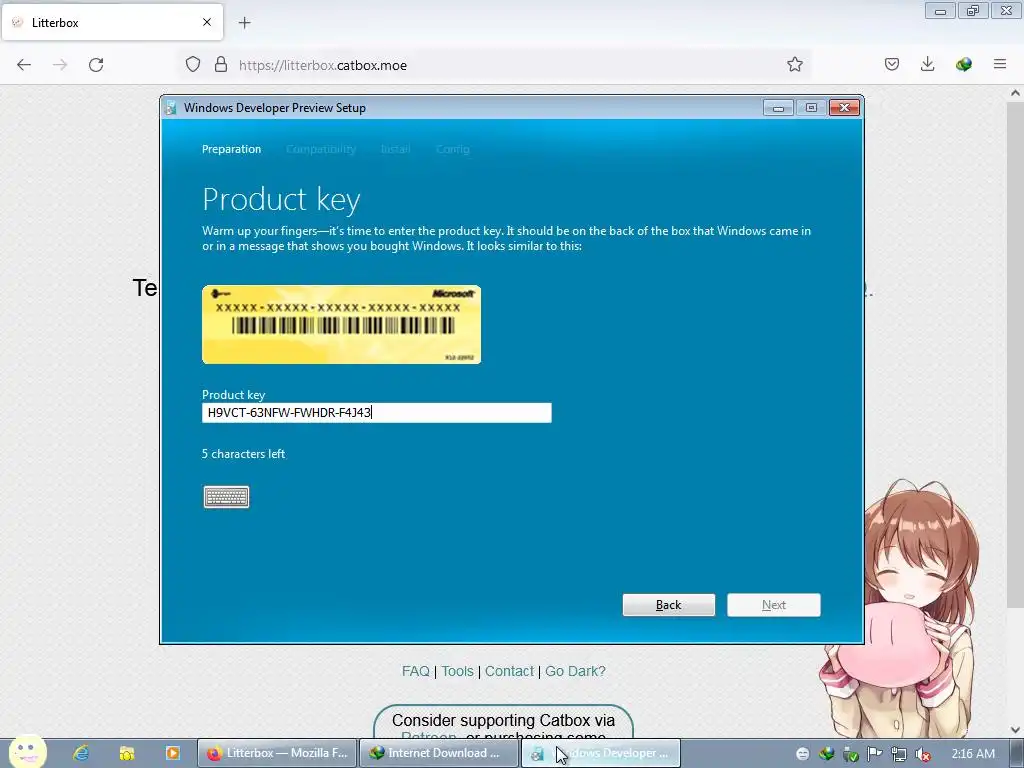1024x768 pixels.
Task: Click the Next button in setup
Action: 774,605
